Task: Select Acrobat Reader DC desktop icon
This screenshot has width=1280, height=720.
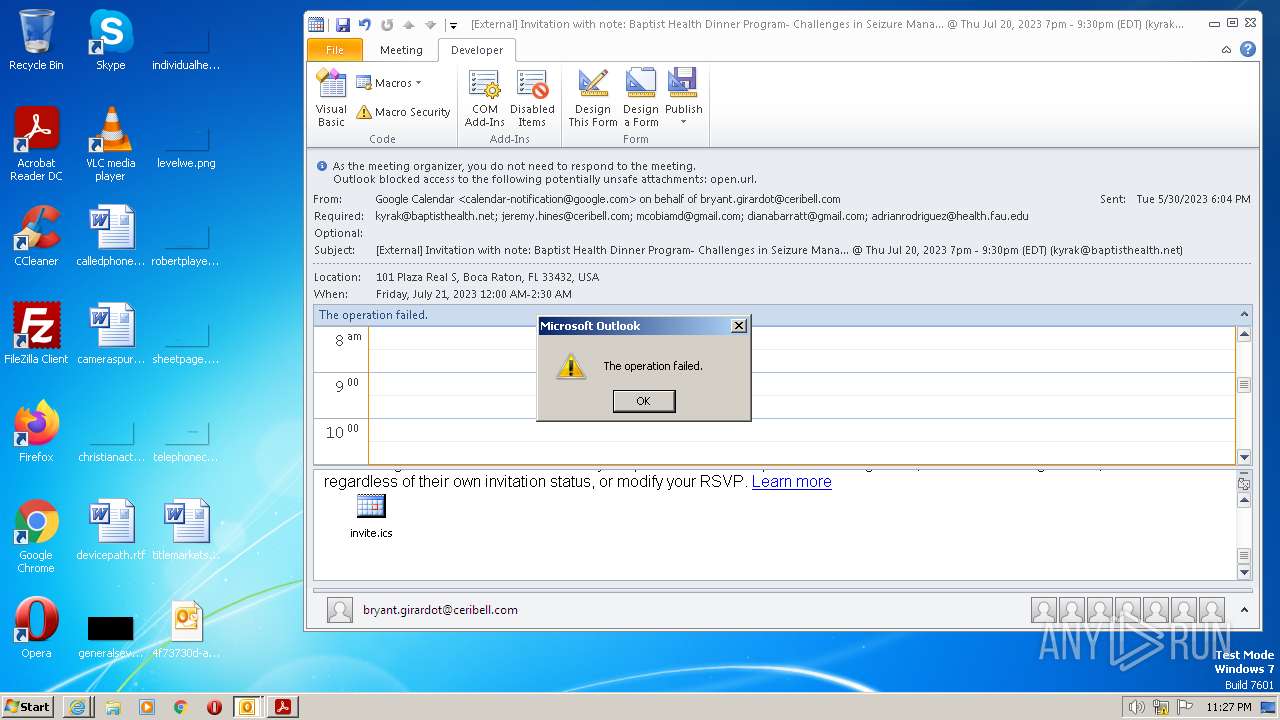Action: click(36, 144)
